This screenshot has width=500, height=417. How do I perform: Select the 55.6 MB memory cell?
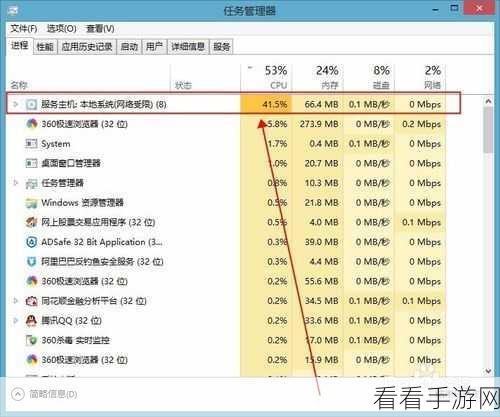pos(317,281)
